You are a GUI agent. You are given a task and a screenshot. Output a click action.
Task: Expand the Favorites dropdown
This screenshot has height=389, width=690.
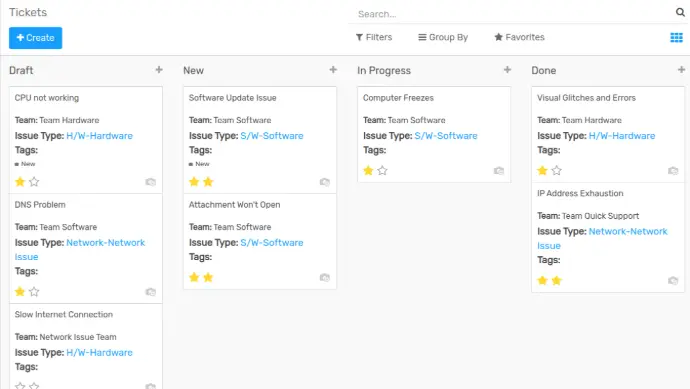(519, 37)
